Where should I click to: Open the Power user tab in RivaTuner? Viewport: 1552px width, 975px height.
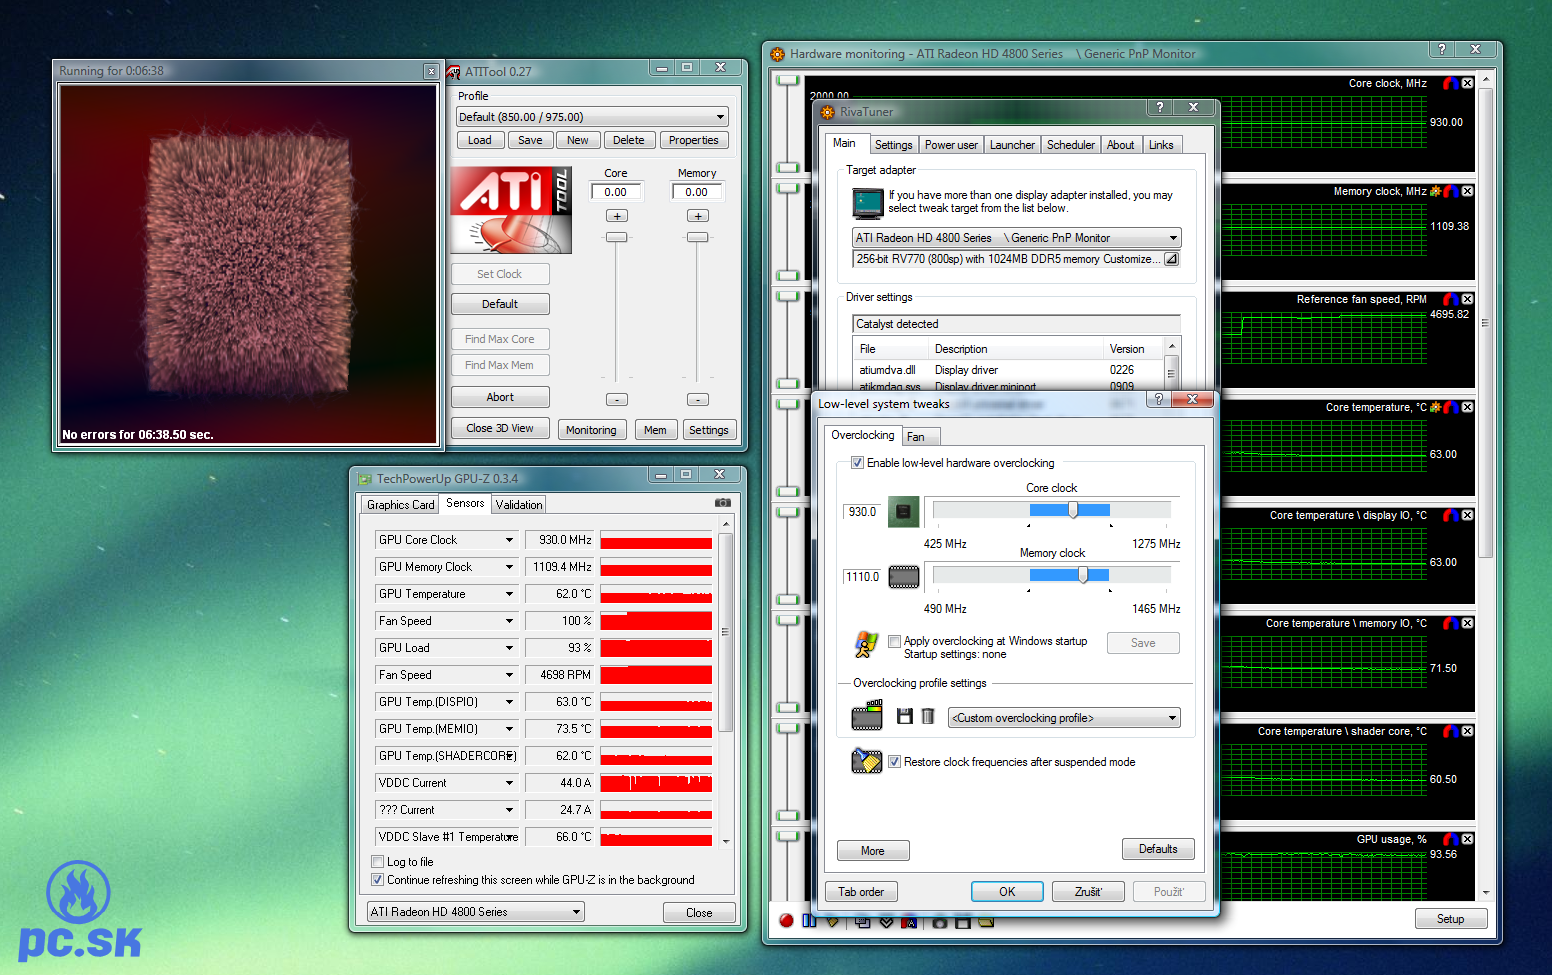click(951, 145)
